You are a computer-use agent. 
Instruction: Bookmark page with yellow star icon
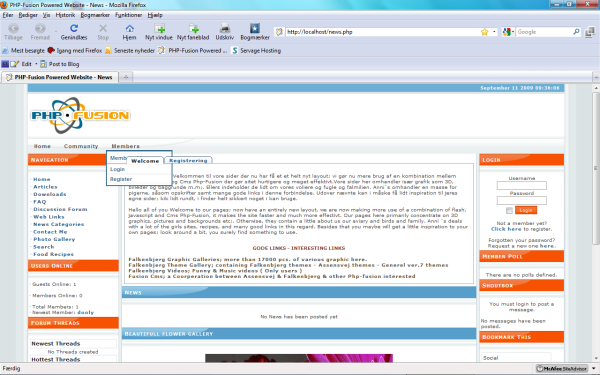484,32
